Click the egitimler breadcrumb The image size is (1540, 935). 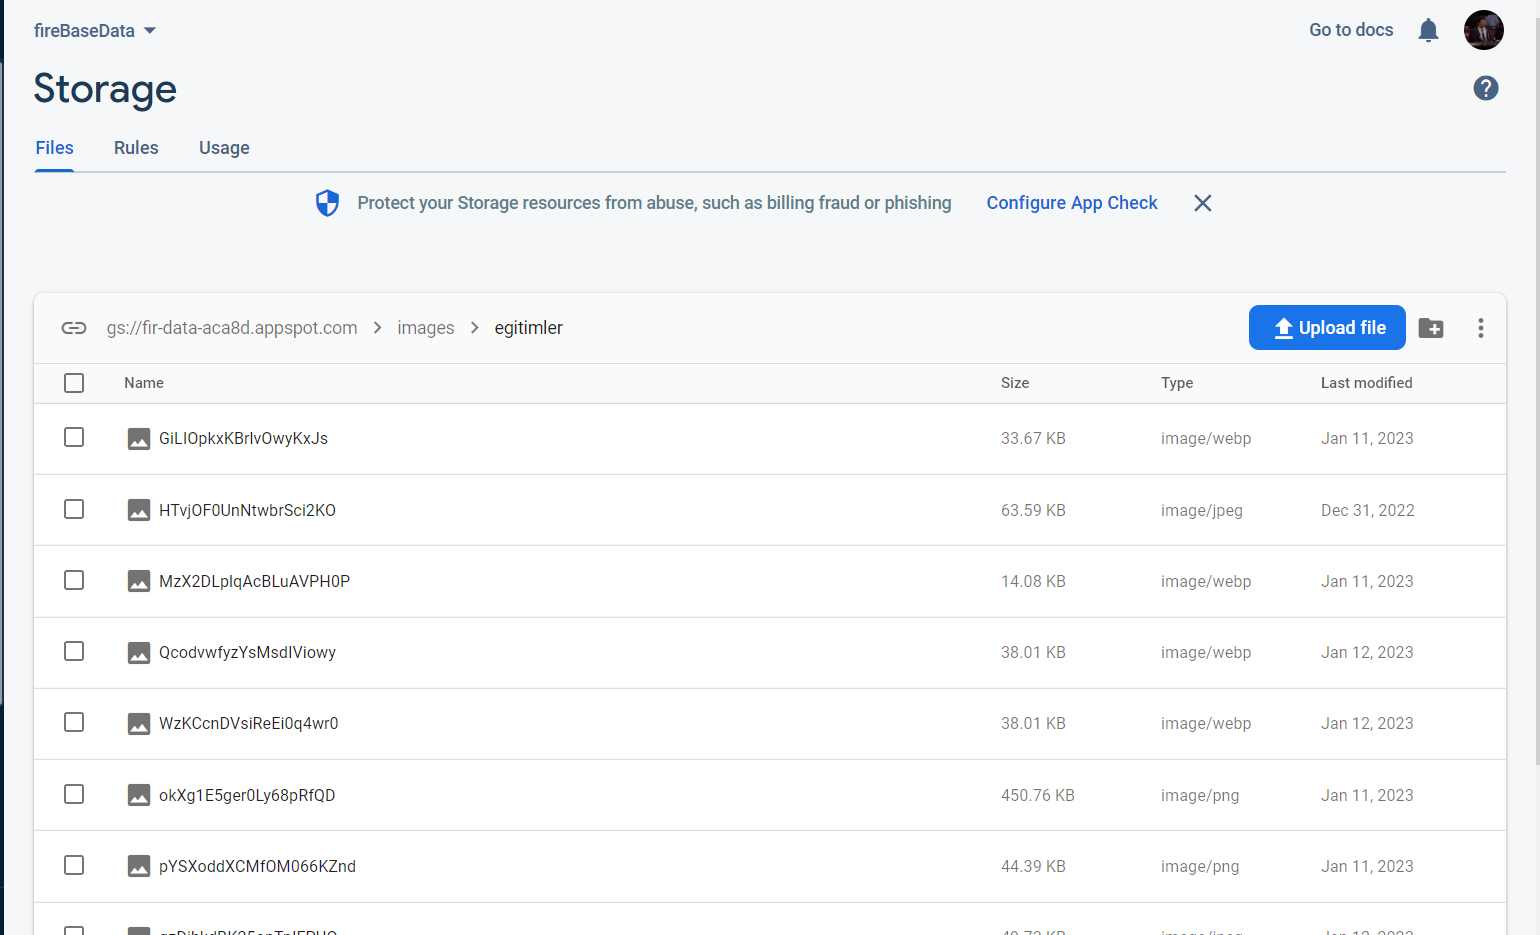tap(529, 328)
